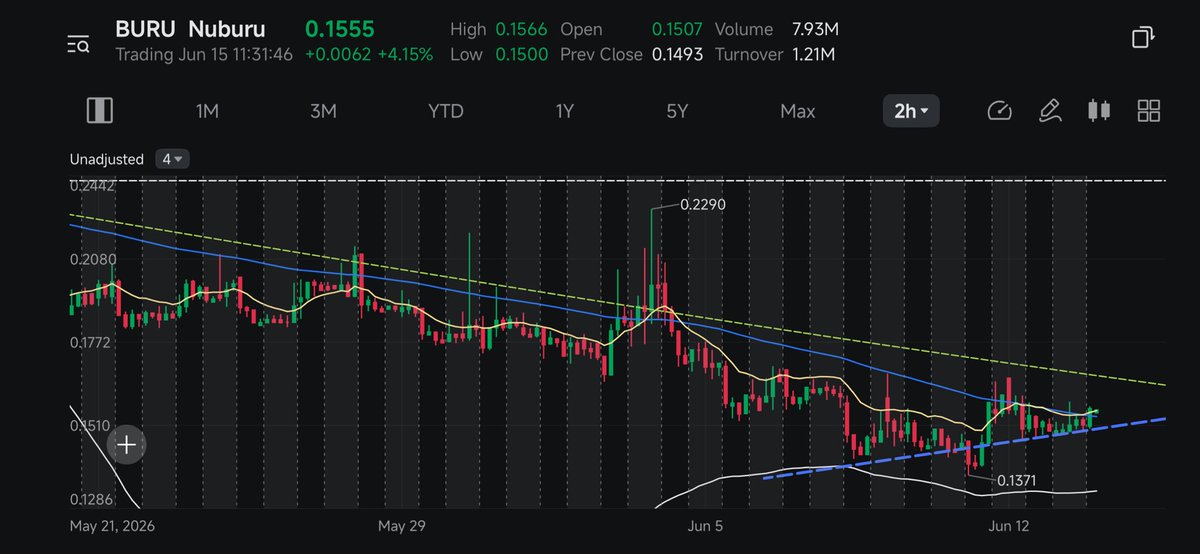Open the speedometer indicator icon
The width and height of the screenshot is (1200, 554).
999,111
